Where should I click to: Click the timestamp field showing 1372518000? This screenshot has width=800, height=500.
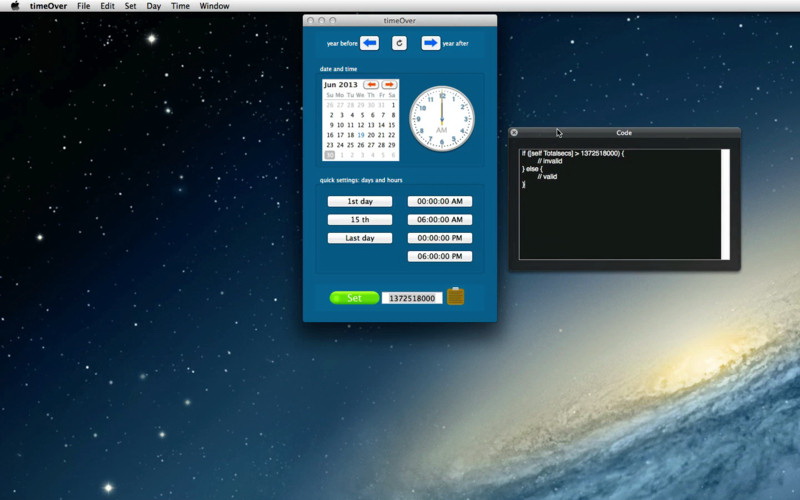click(x=412, y=298)
